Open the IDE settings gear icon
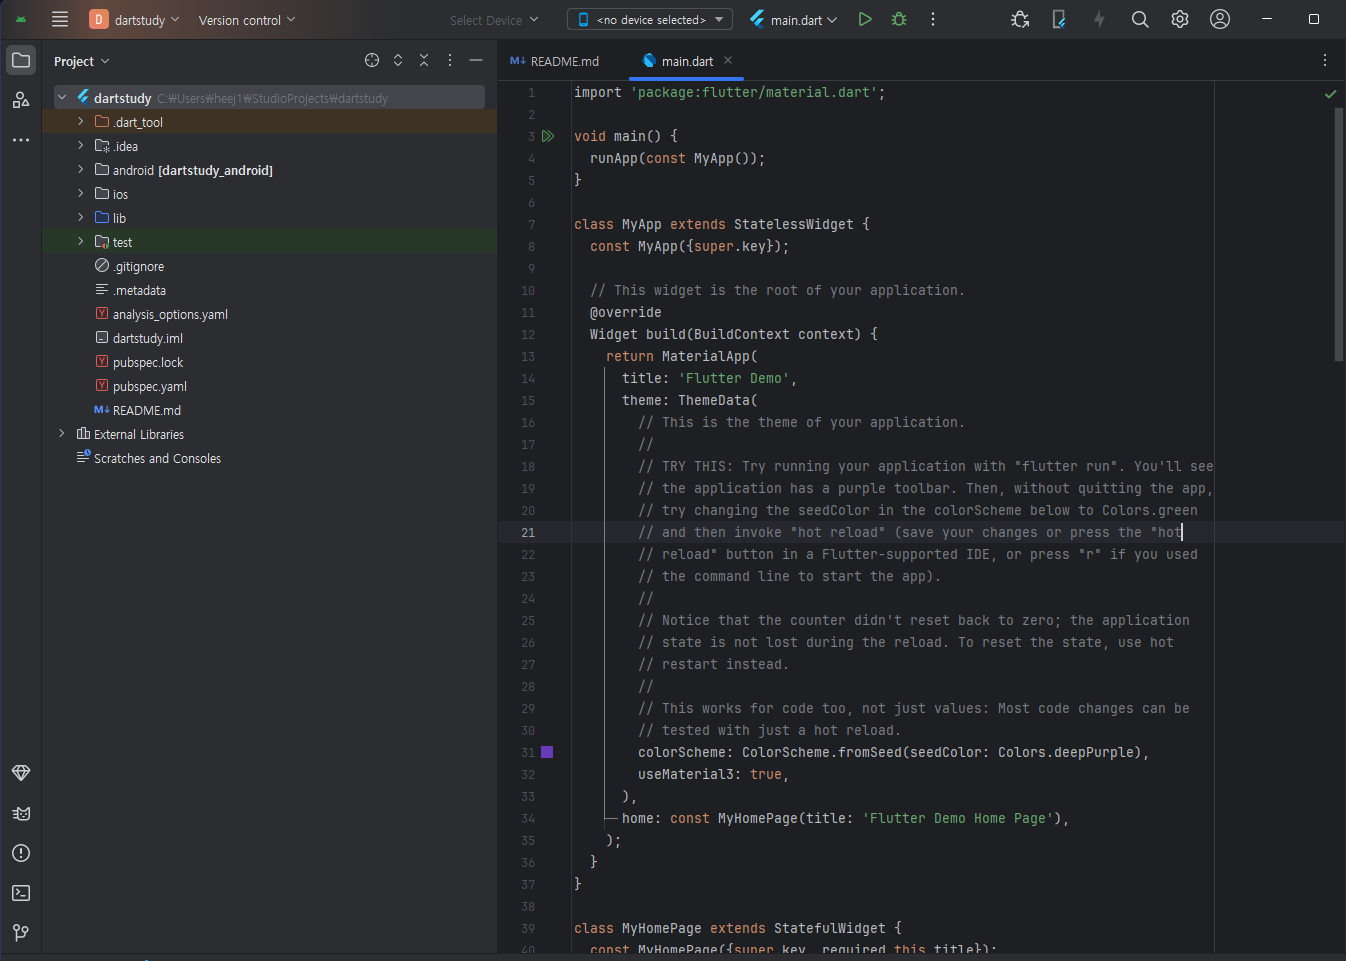This screenshot has height=961, width=1346. click(1180, 19)
